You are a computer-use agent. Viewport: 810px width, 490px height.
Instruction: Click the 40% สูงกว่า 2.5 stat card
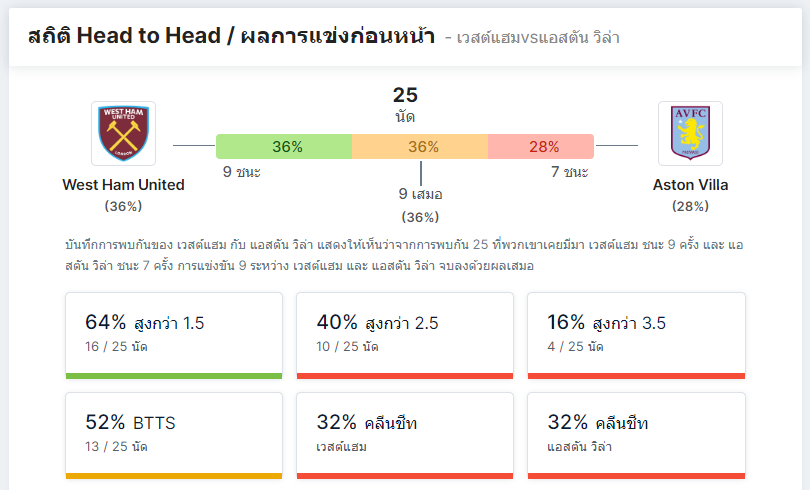[x=405, y=336]
